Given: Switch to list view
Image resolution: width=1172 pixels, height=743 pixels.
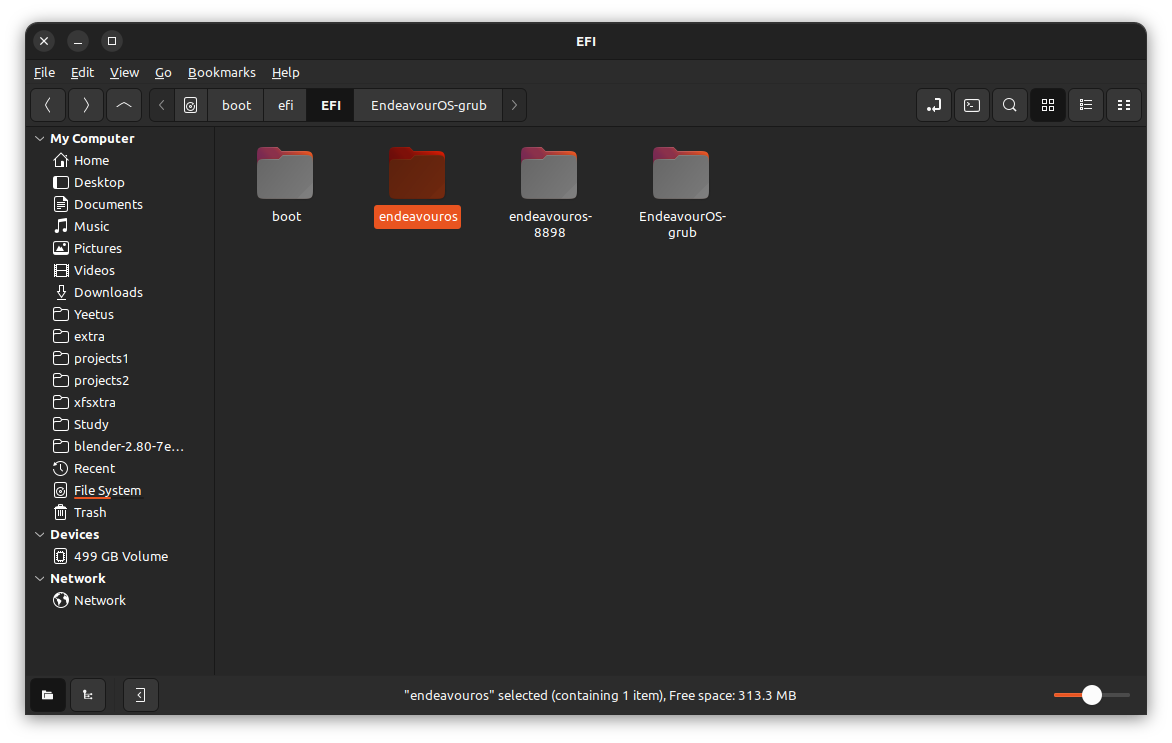Looking at the screenshot, I should 1085,105.
